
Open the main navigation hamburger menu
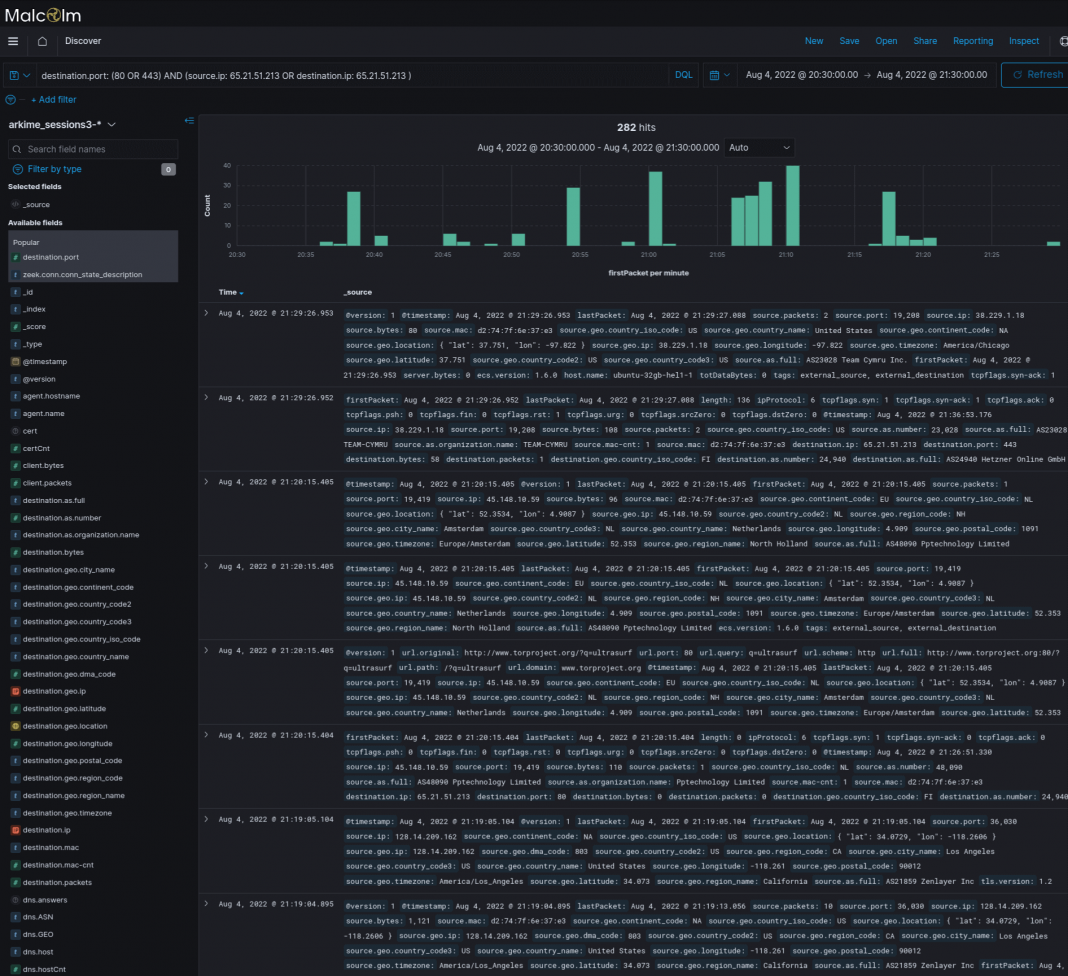pyautogui.click(x=13, y=41)
